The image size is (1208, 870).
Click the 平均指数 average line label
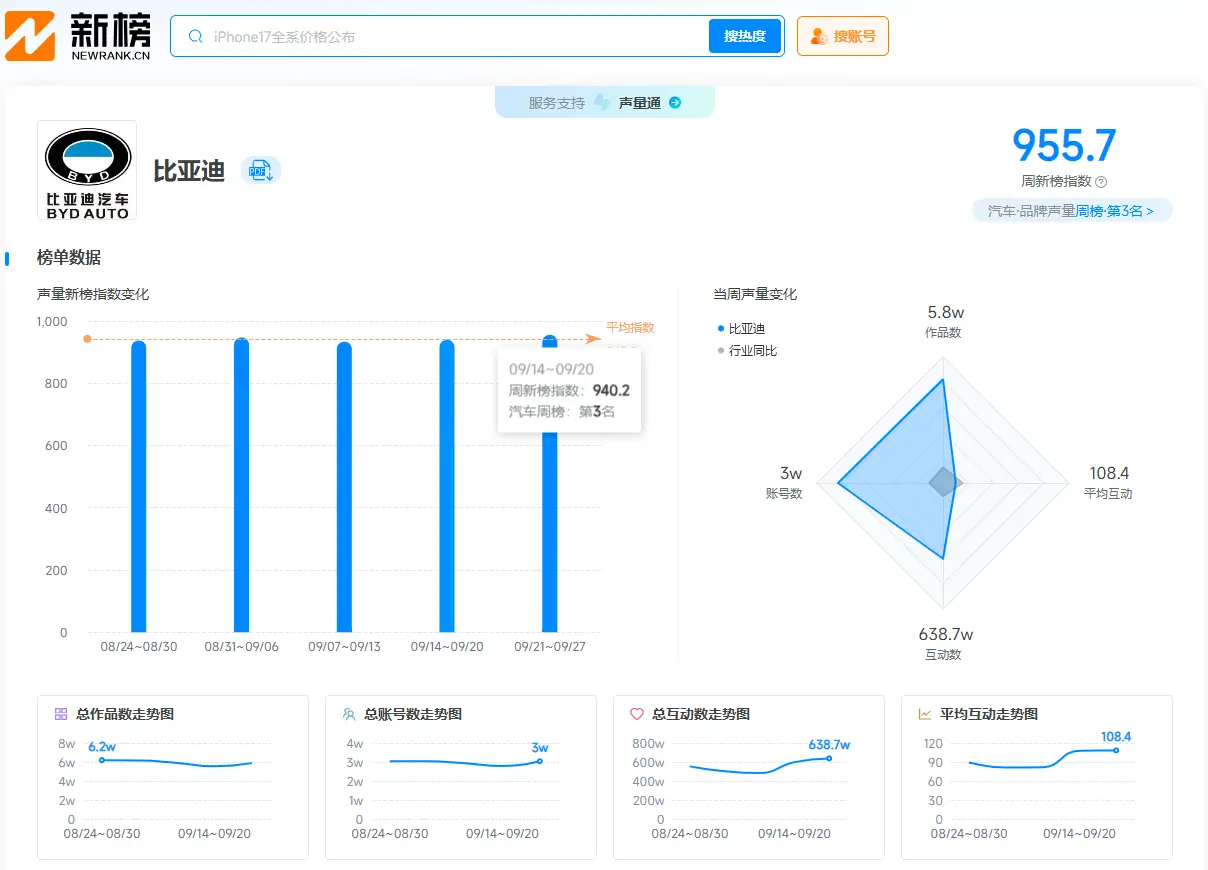(630, 327)
